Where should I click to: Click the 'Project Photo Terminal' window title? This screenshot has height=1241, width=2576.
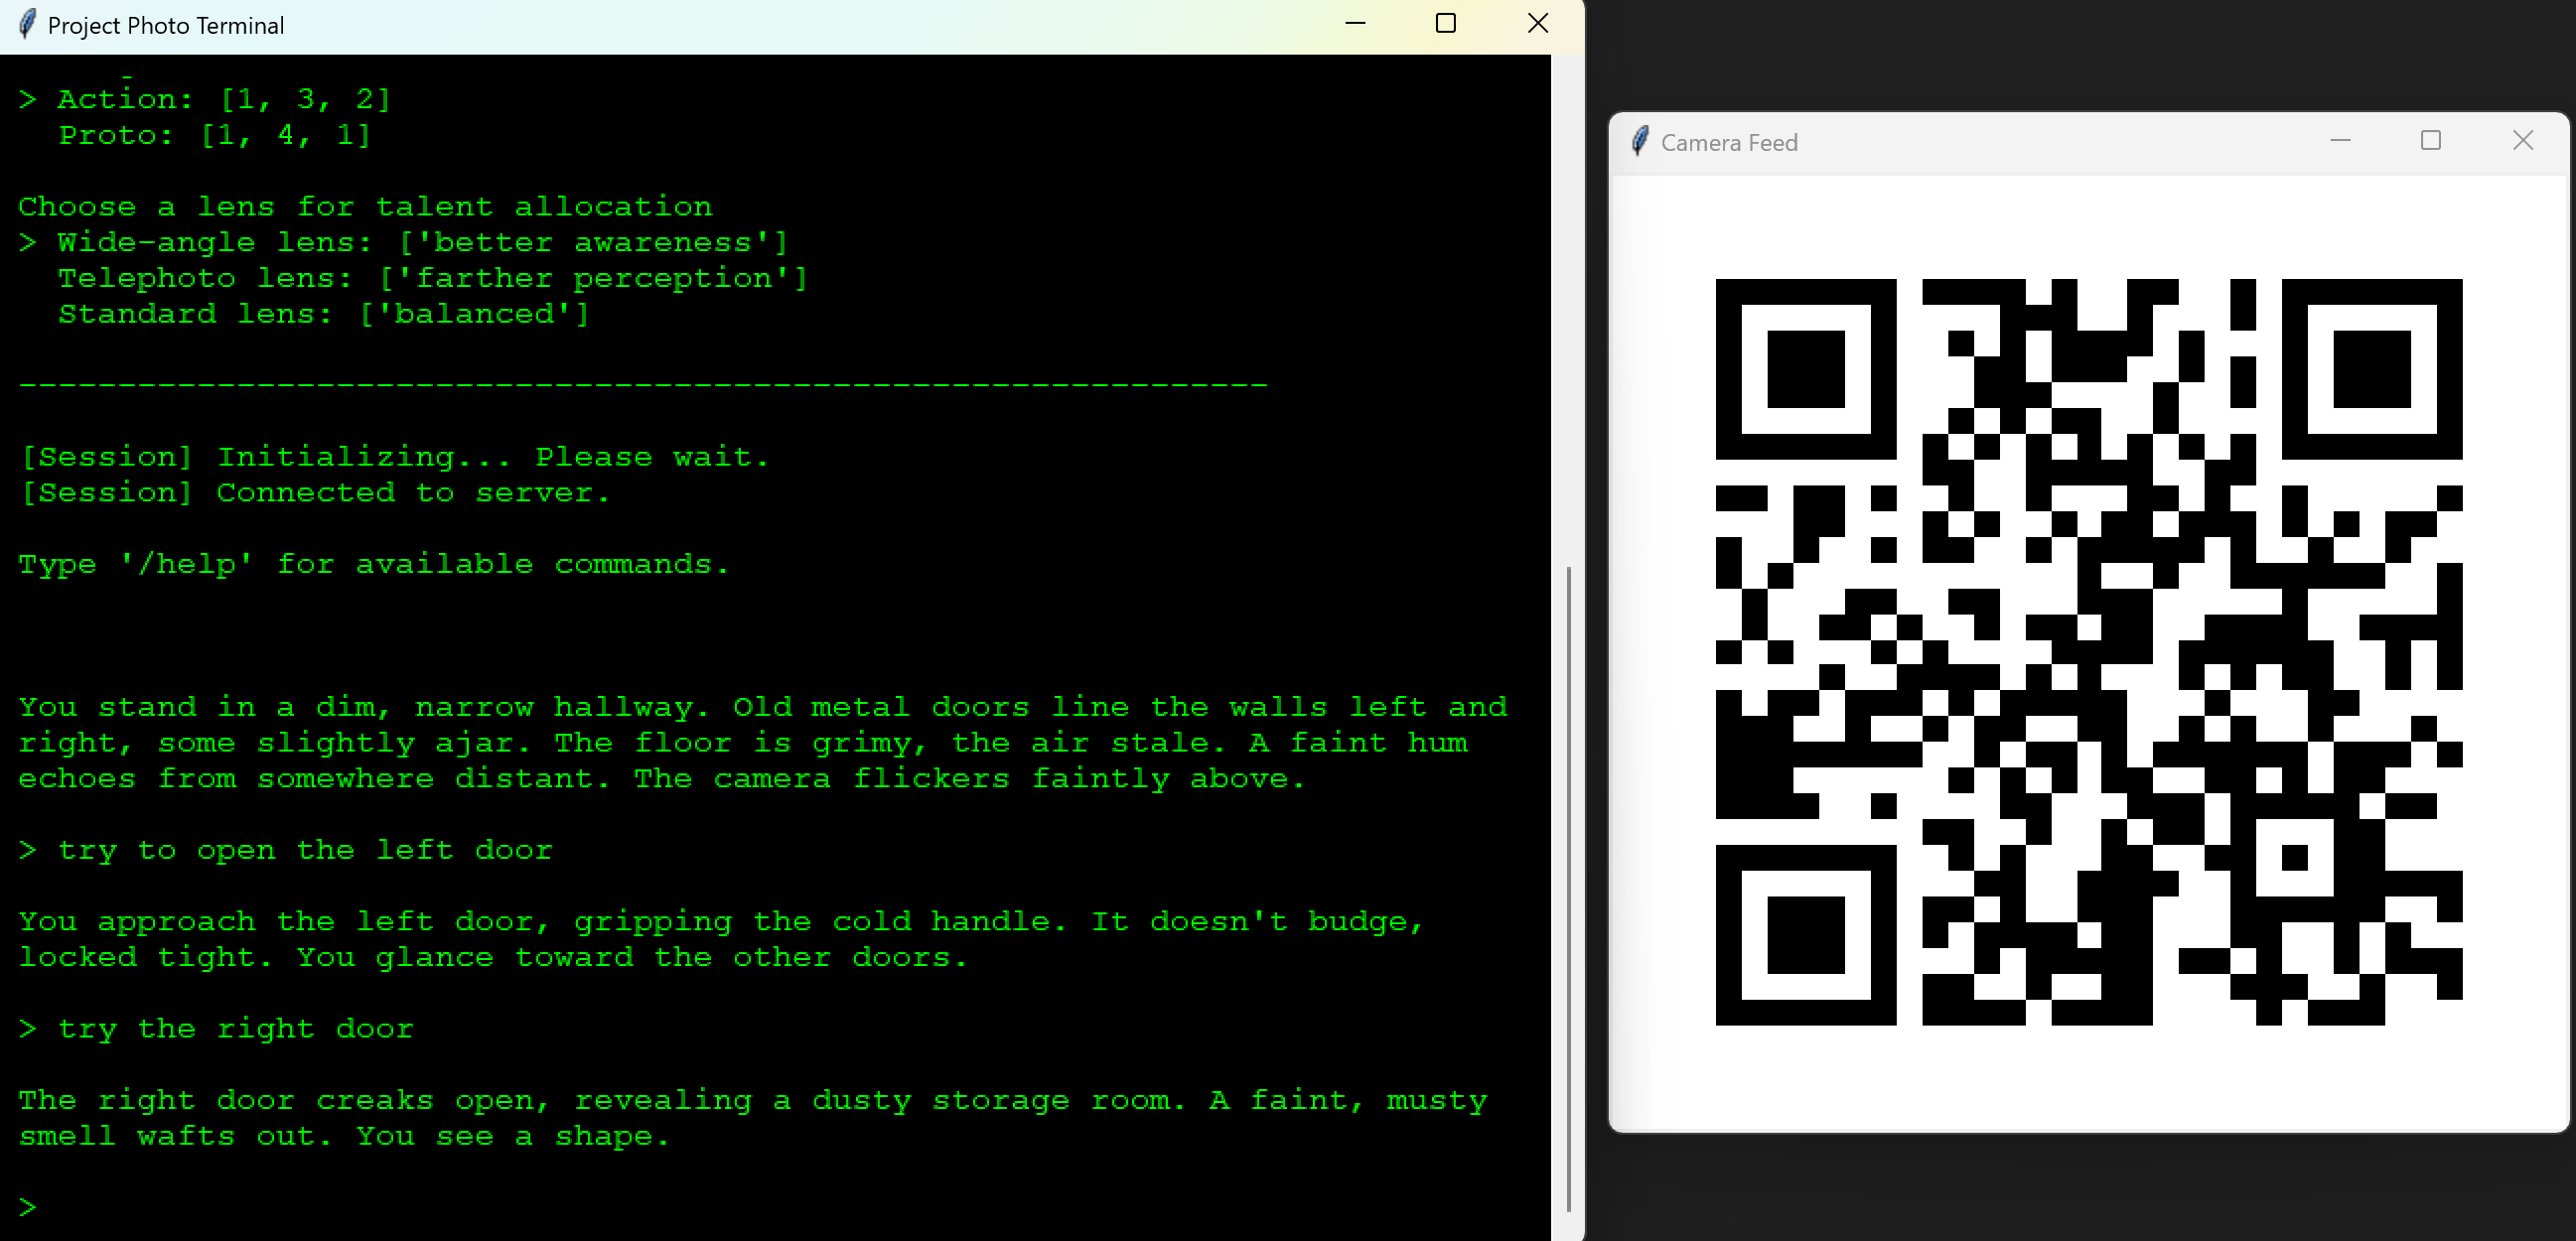pos(166,26)
